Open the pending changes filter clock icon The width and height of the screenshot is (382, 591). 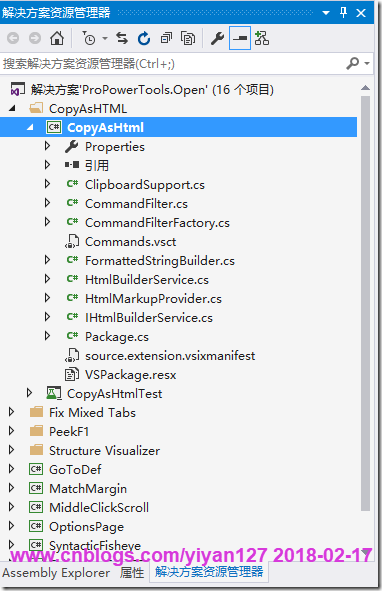pyautogui.click(x=89, y=38)
